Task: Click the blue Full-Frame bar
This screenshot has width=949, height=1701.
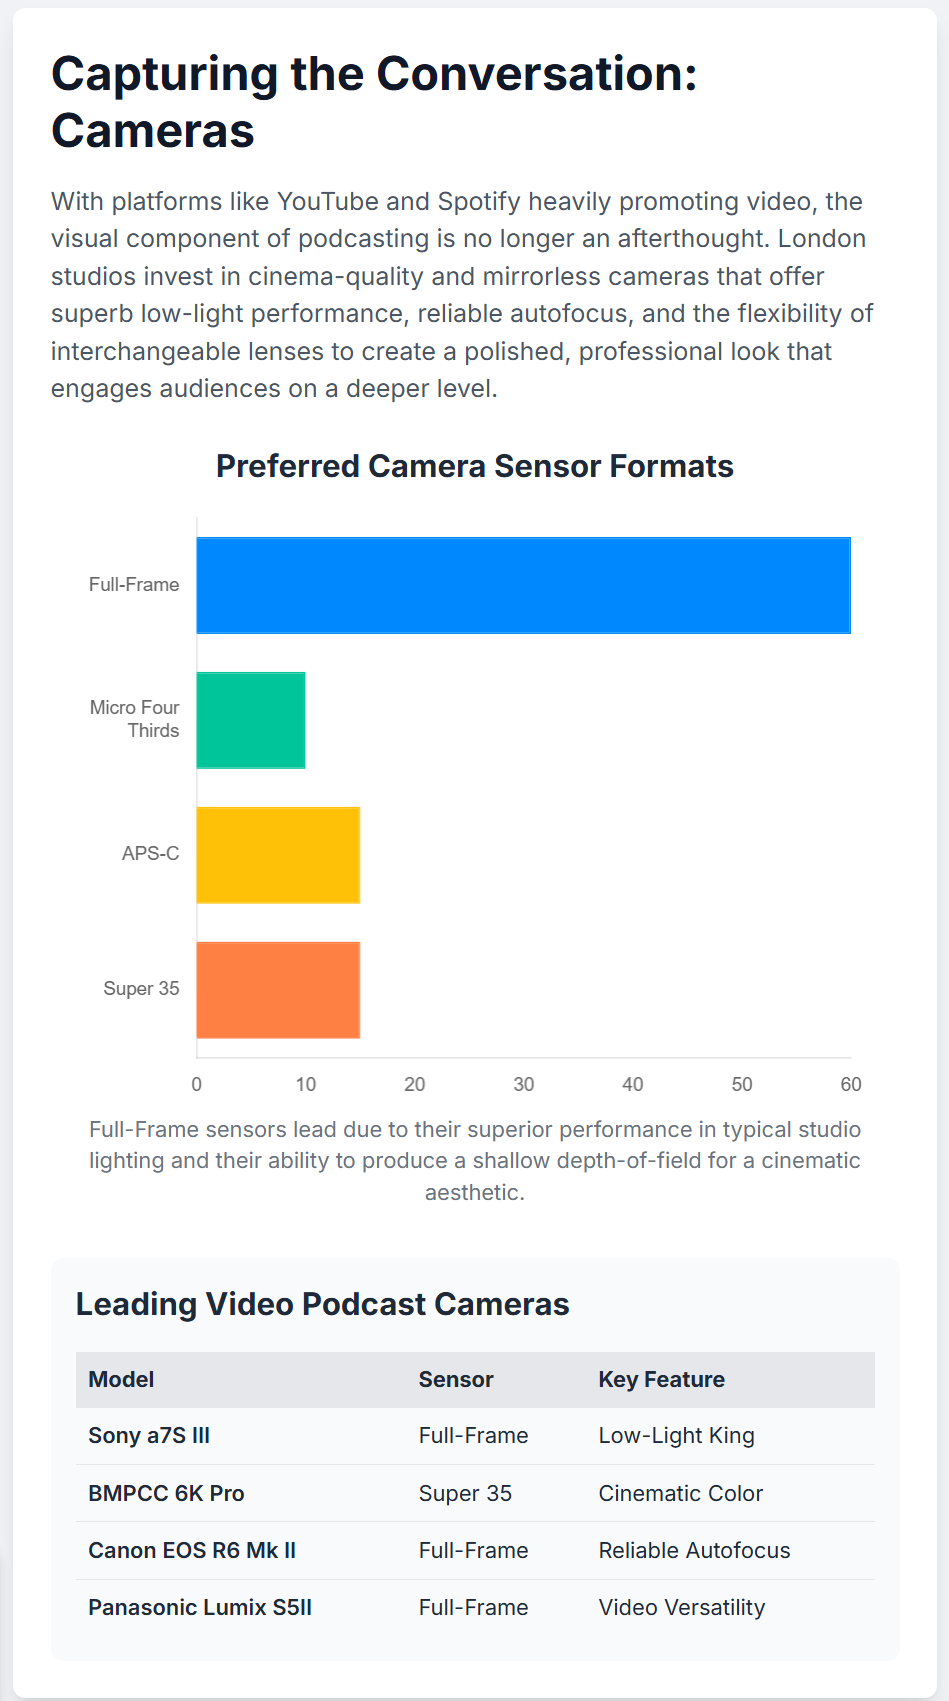Action: pyautogui.click(x=523, y=585)
